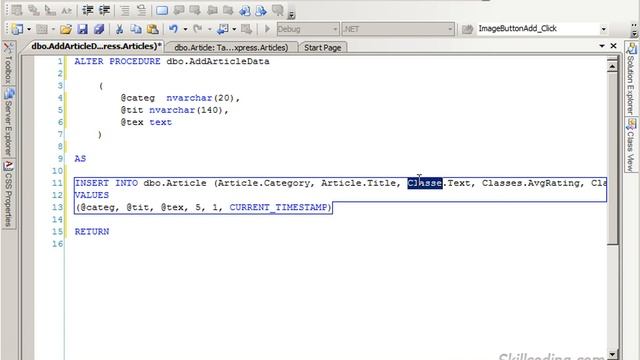Undo the last edit
The height and width of the screenshot is (360, 640).
pos(173,29)
